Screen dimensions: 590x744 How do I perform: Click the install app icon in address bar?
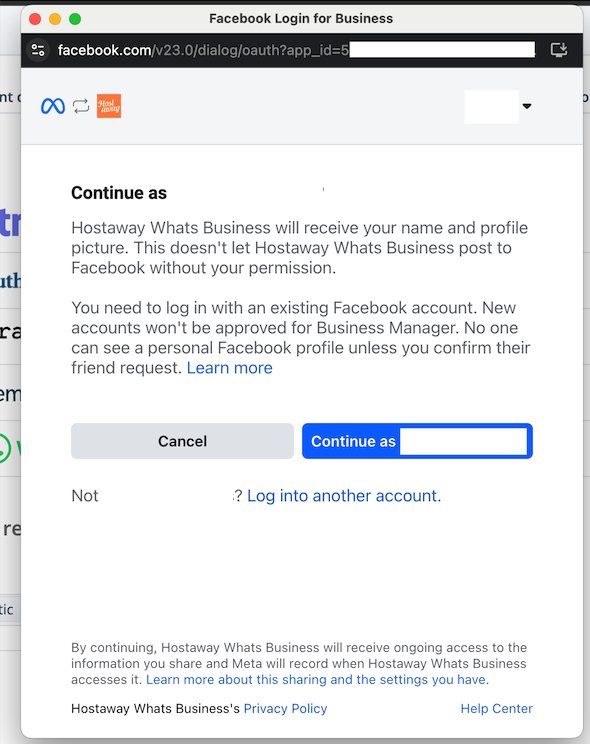coord(559,49)
